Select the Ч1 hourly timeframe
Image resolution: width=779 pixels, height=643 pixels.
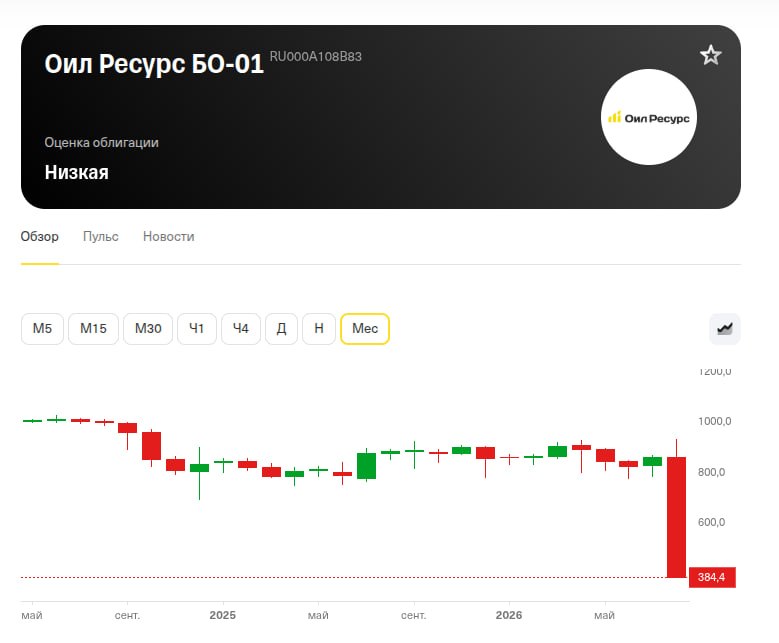(x=197, y=328)
